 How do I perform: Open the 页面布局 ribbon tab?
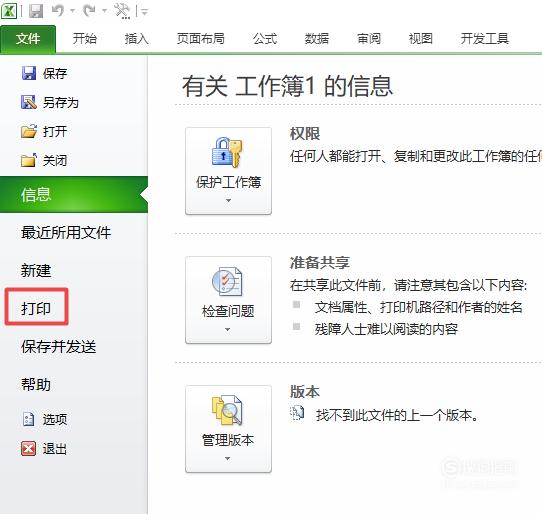tap(200, 38)
